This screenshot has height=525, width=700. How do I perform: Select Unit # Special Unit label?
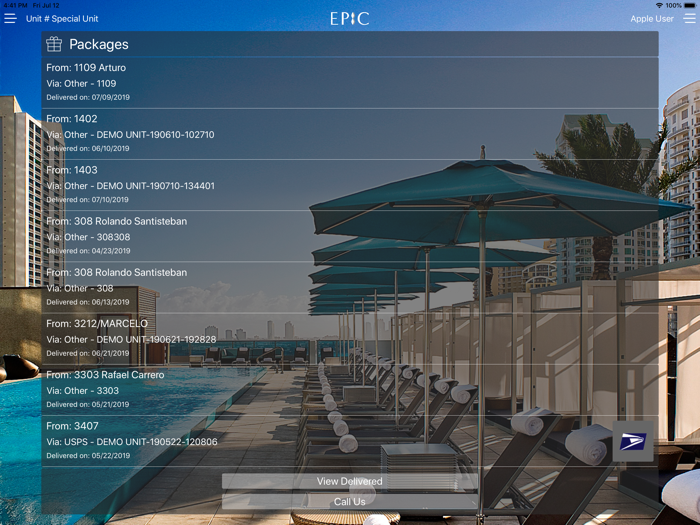(x=62, y=19)
